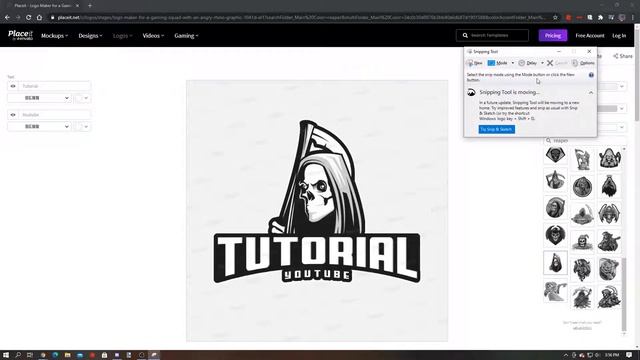640x360 pixels.
Task: Click the Snipping Tool help icon
Action: point(591,75)
